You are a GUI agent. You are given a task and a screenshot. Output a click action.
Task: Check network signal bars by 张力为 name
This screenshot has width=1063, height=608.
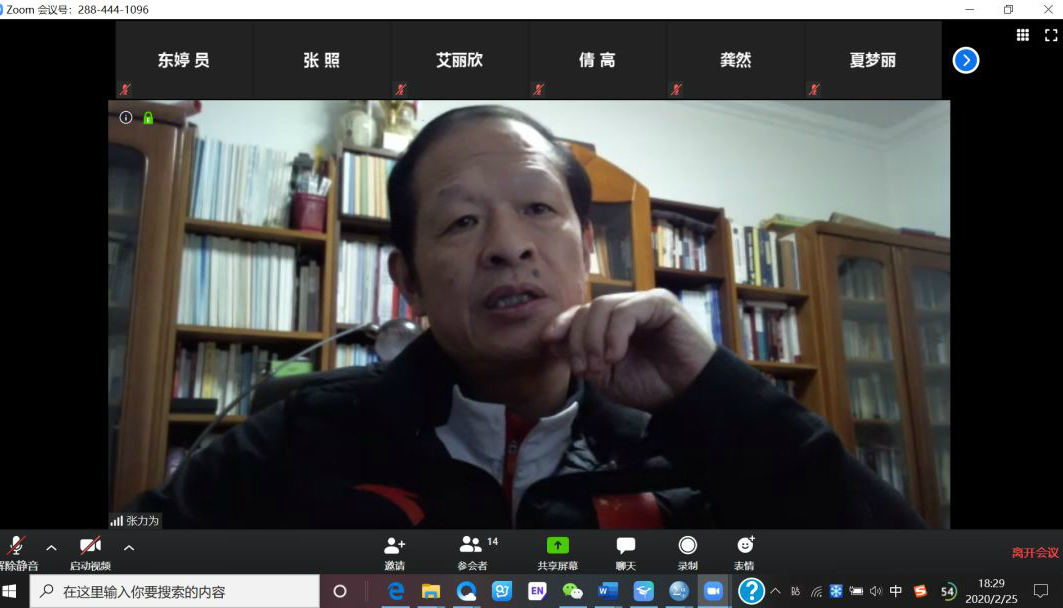pos(116,520)
